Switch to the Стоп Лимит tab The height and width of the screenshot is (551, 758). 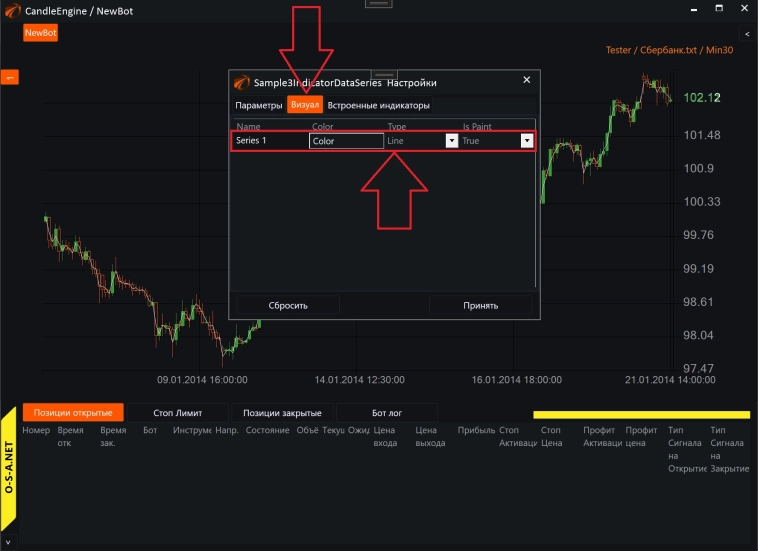coord(177,413)
